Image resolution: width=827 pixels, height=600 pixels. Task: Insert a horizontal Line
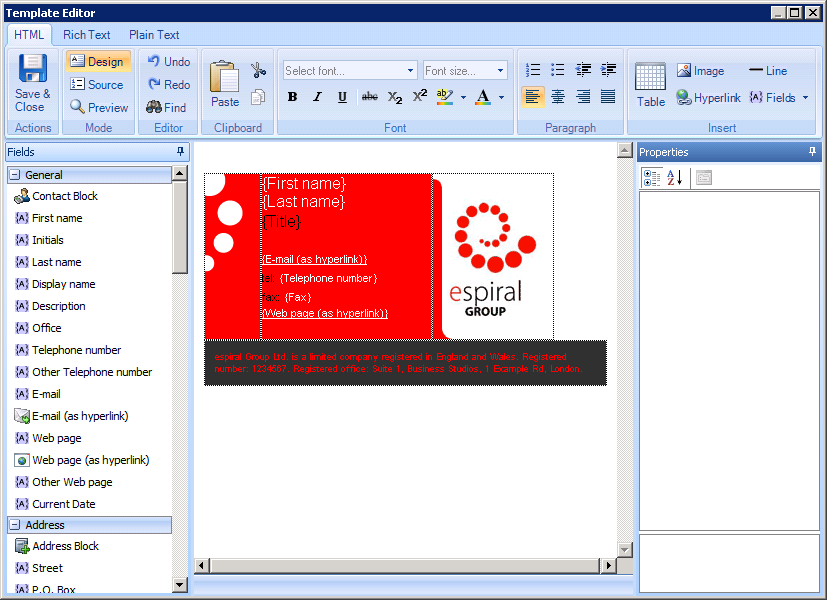pos(768,71)
